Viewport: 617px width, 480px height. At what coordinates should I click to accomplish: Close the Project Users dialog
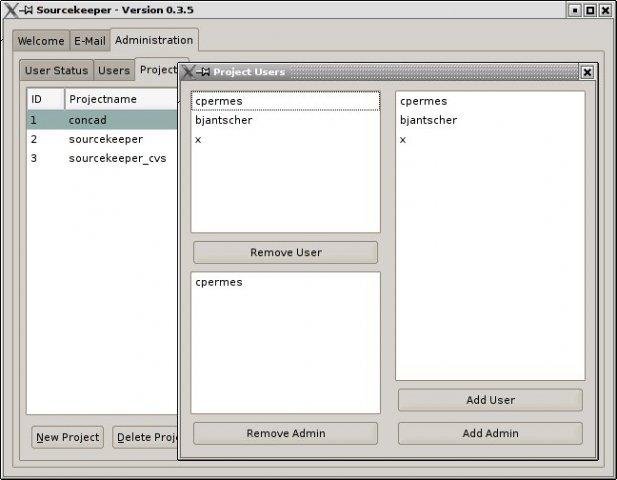click(x=587, y=72)
